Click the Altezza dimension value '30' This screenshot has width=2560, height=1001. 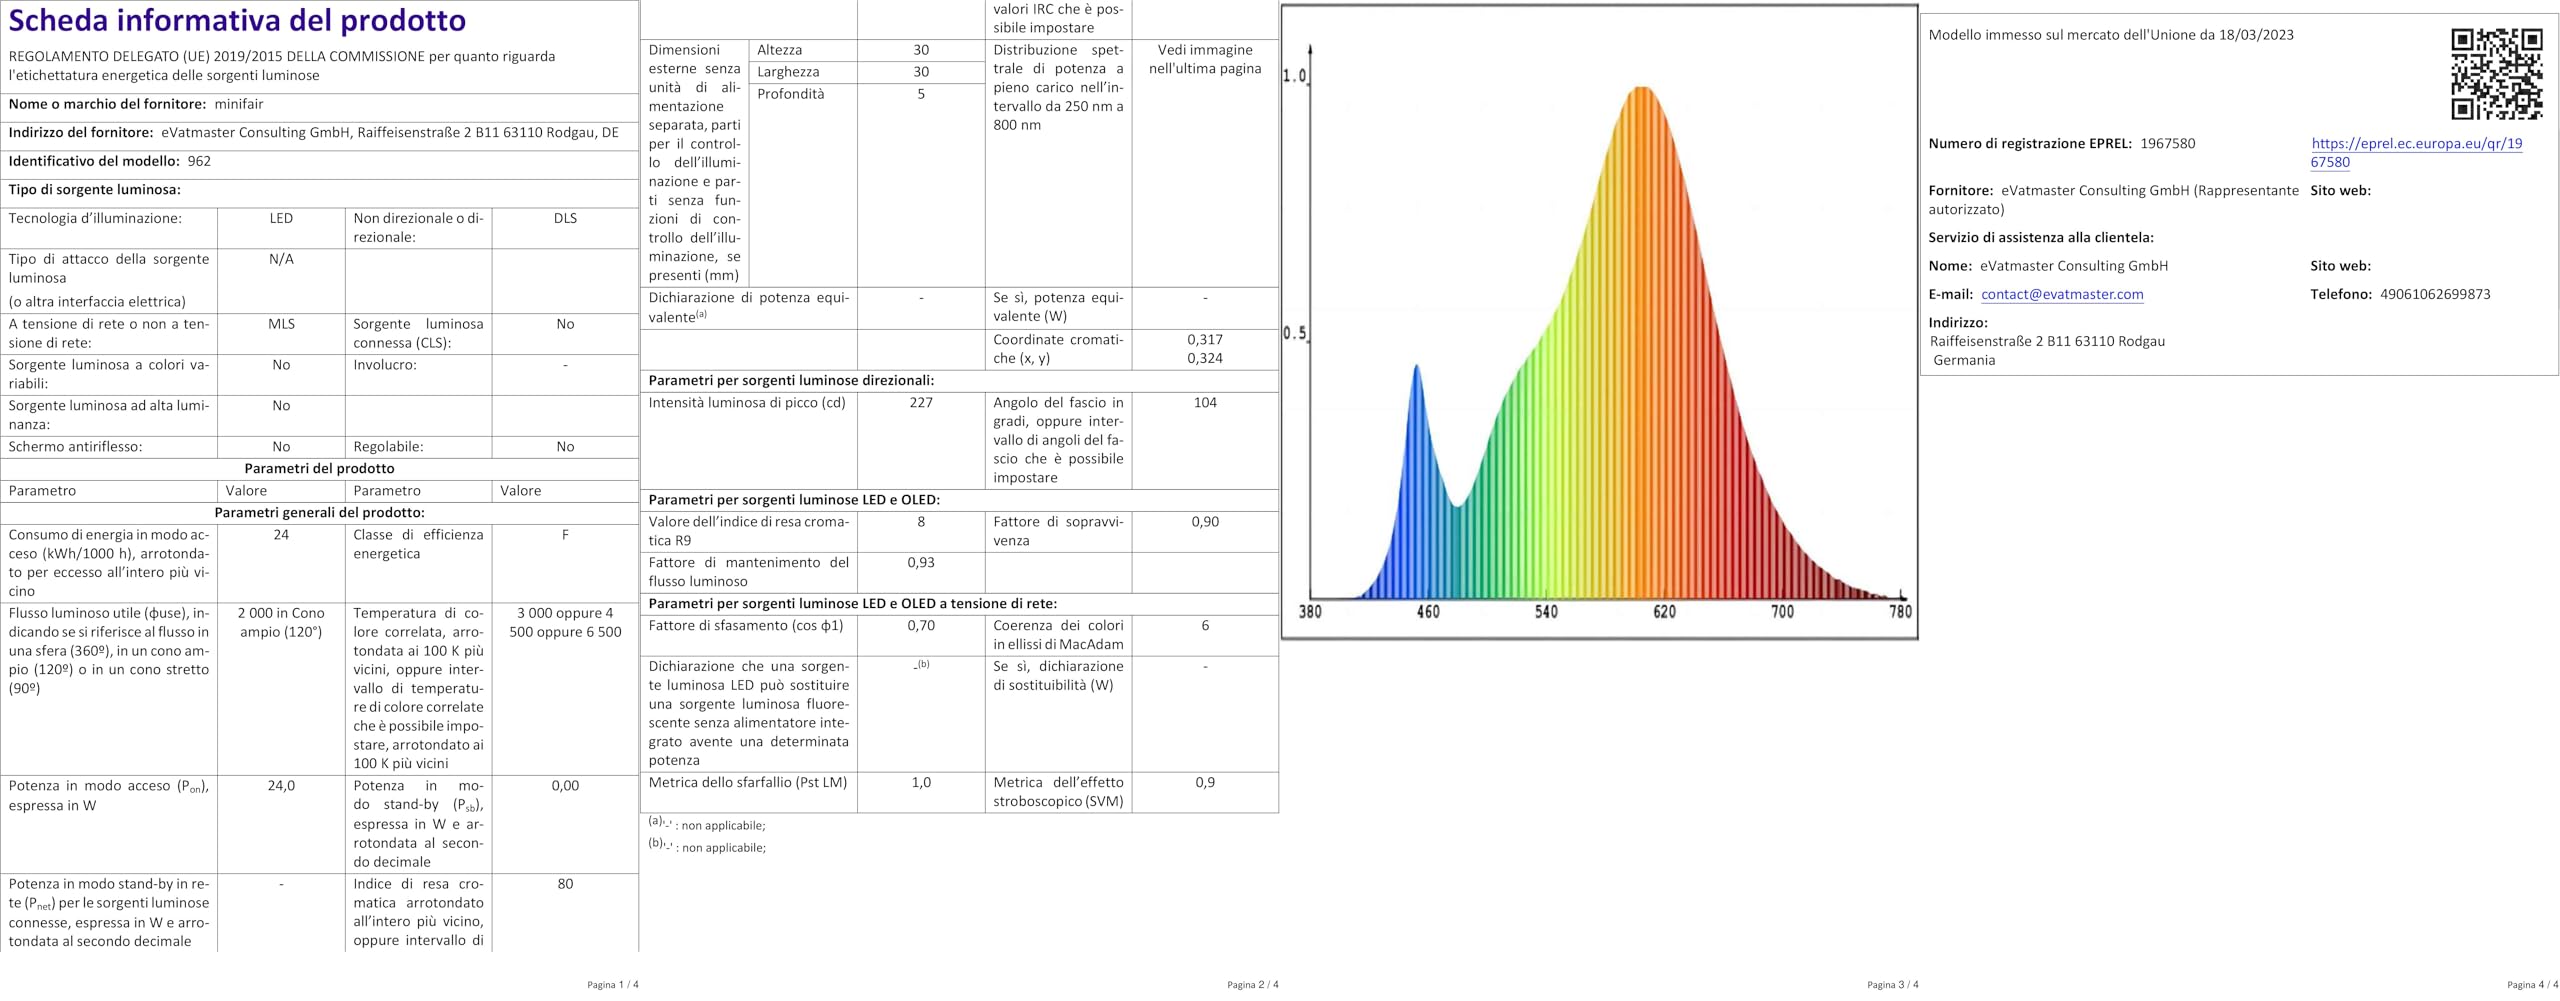click(x=921, y=50)
